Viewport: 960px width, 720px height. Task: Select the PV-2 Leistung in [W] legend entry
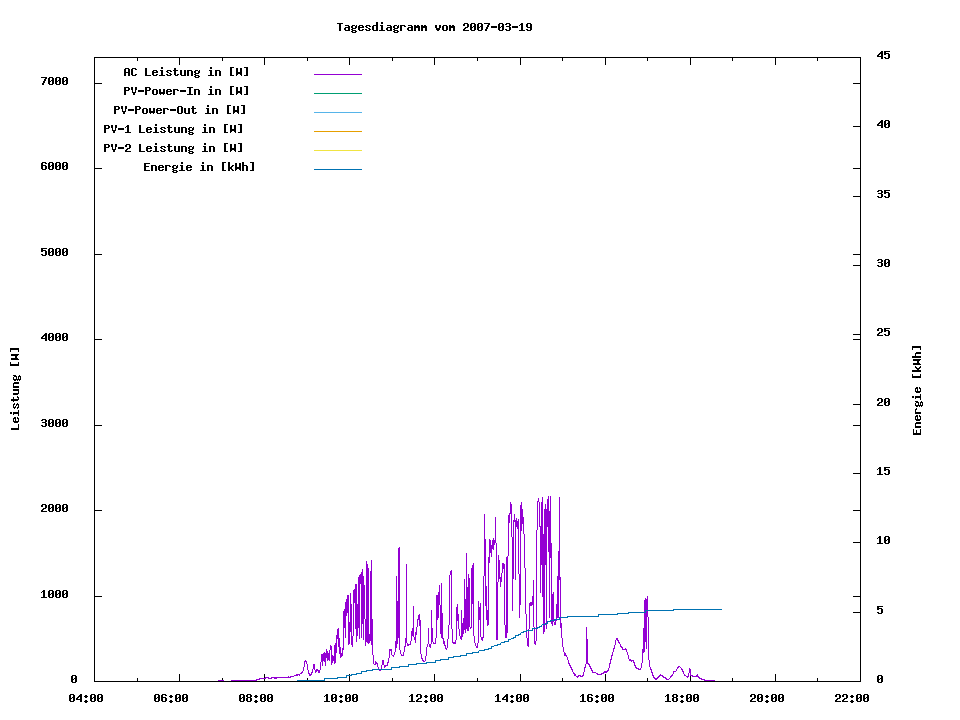[173, 148]
